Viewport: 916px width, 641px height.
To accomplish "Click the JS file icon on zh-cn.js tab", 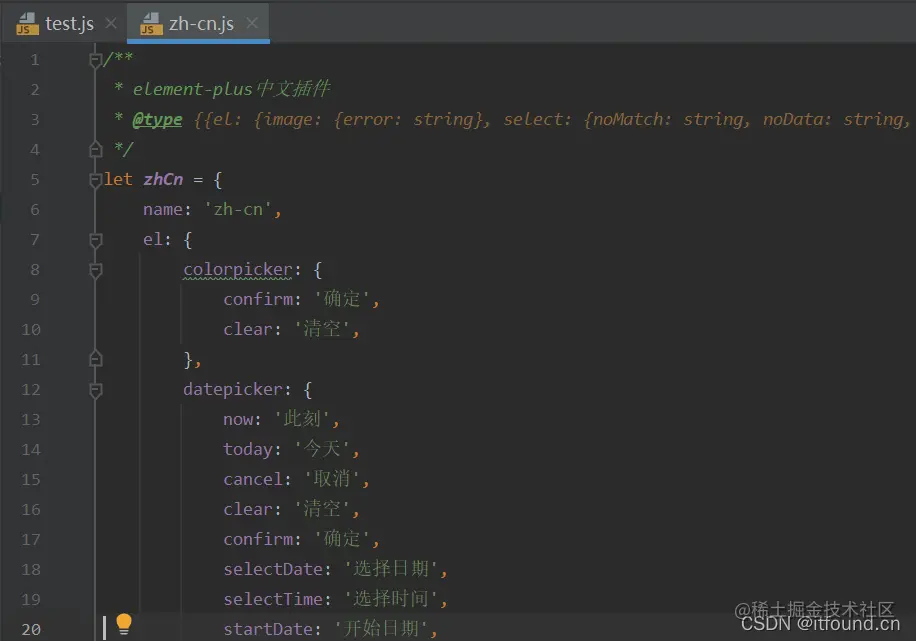I will (151, 24).
